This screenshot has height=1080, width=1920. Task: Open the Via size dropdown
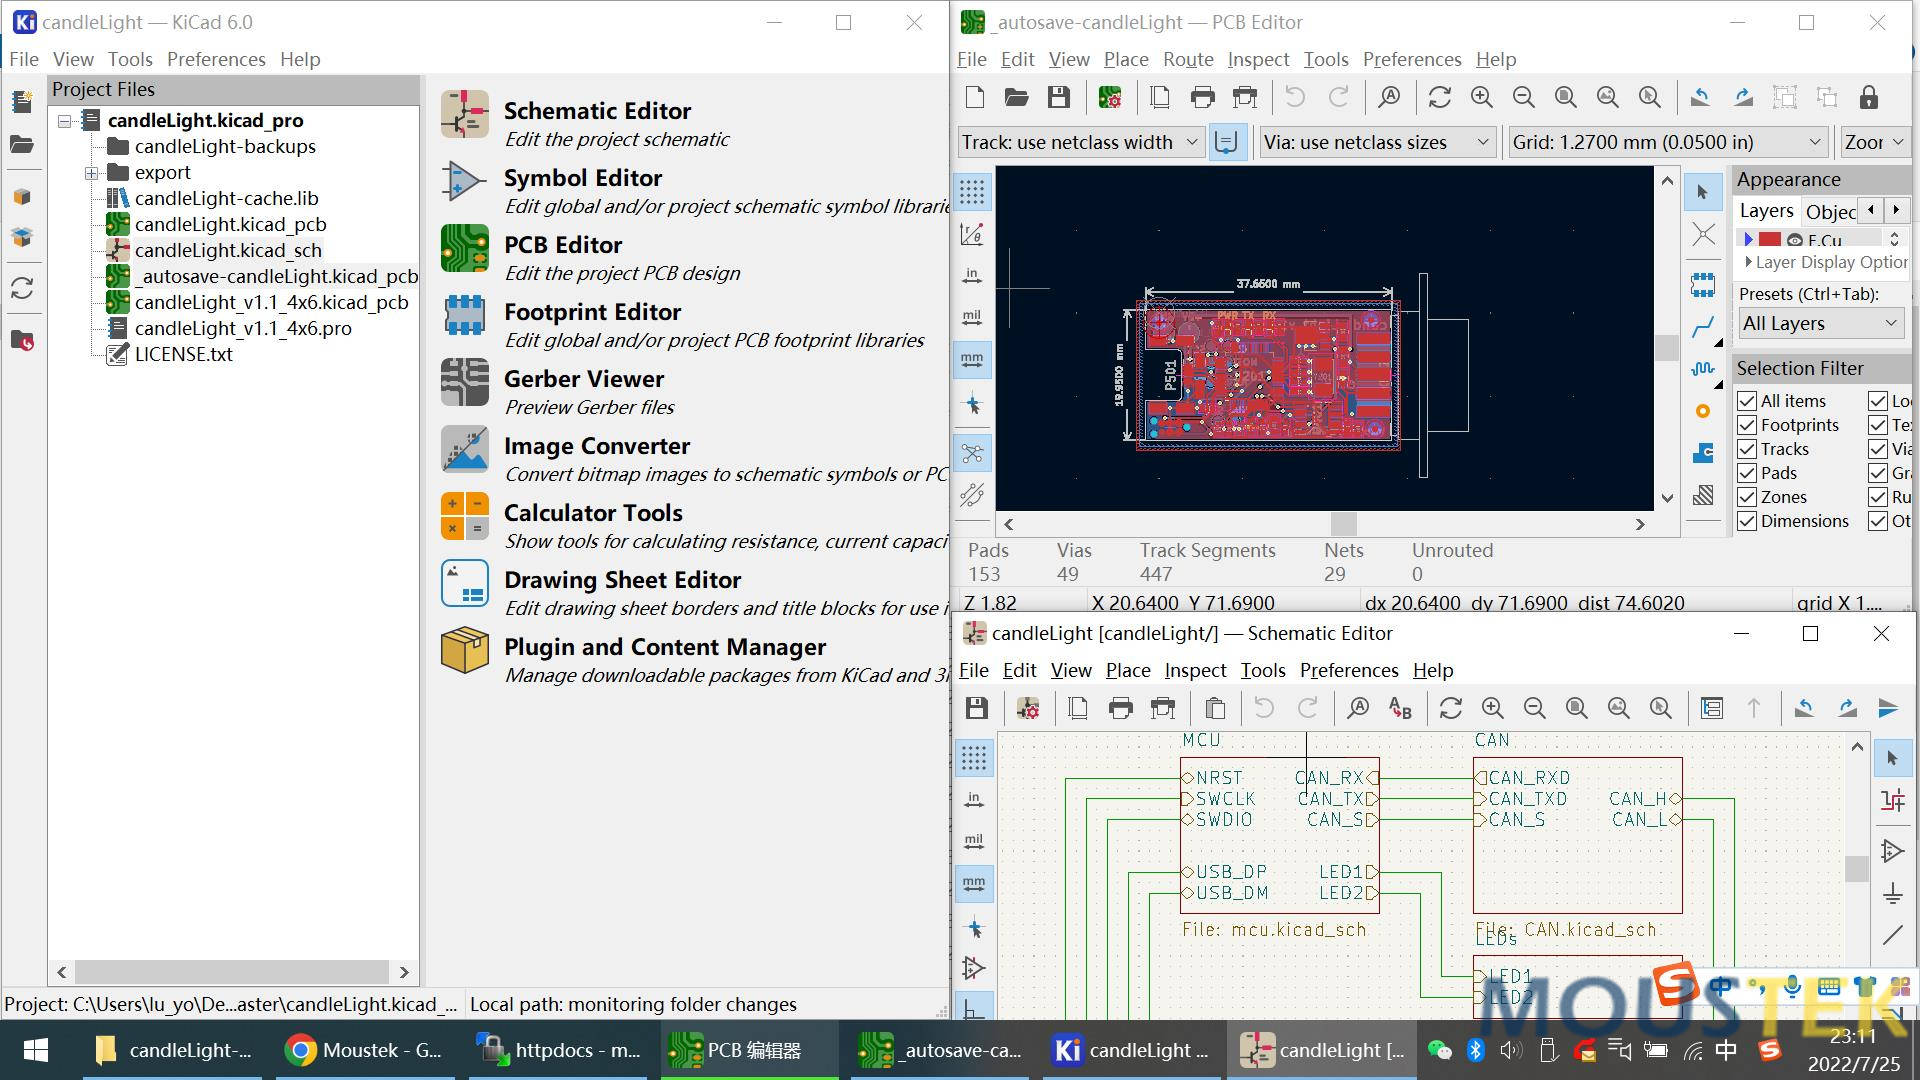tap(1378, 142)
